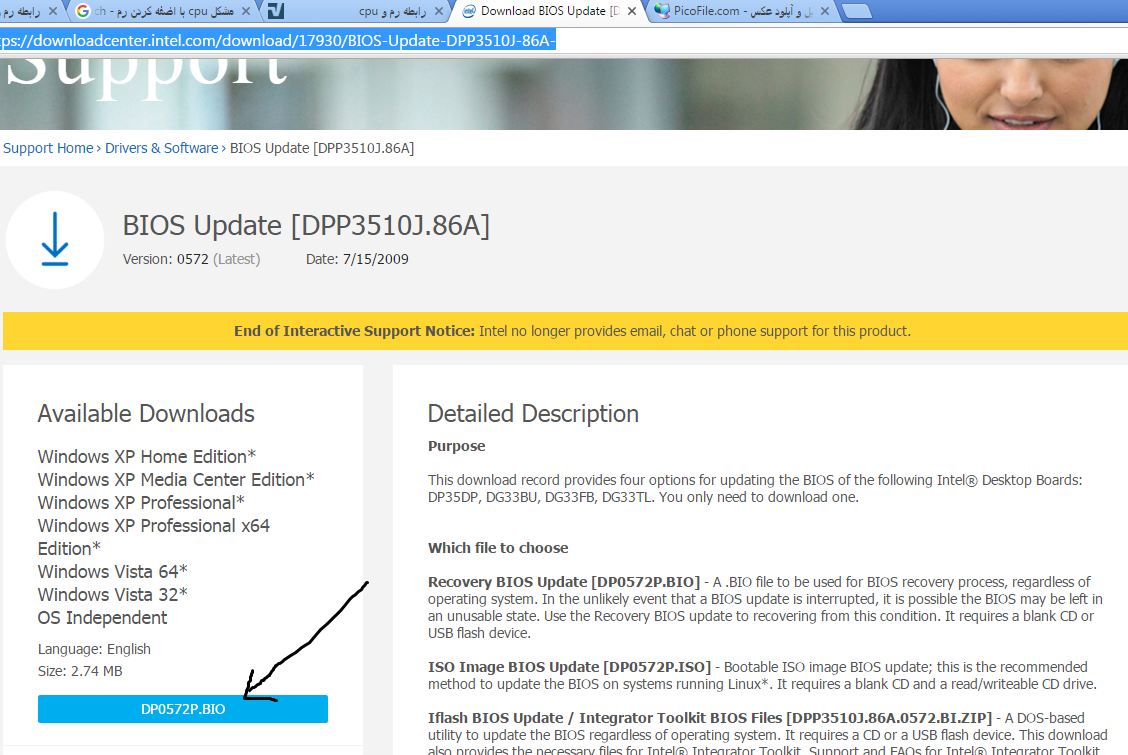1128x755 pixels.
Task: Open Drivers & Software breadcrumb link
Action: [x=161, y=148]
